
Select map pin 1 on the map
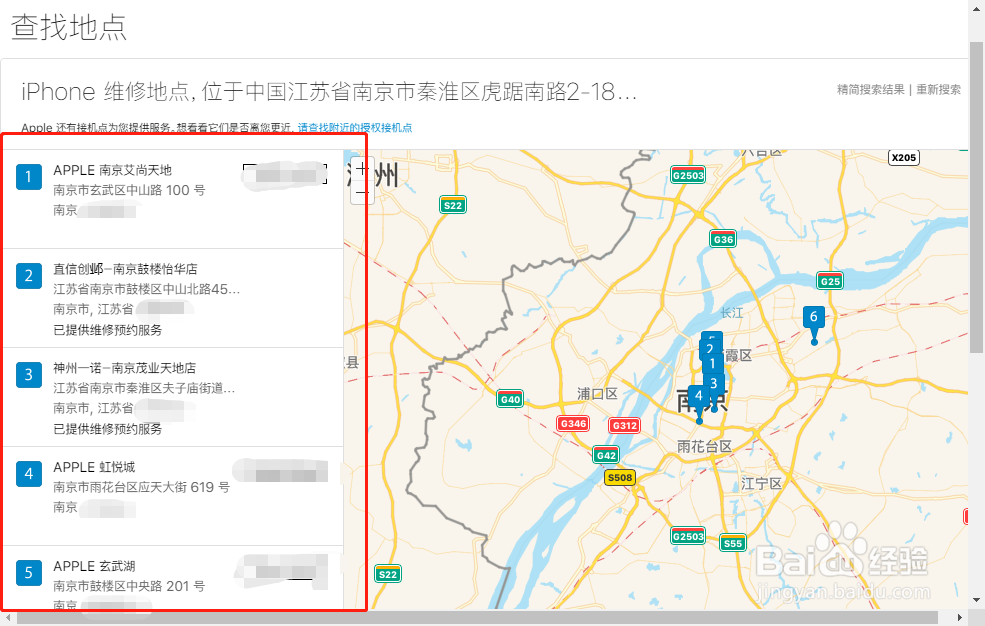(713, 364)
